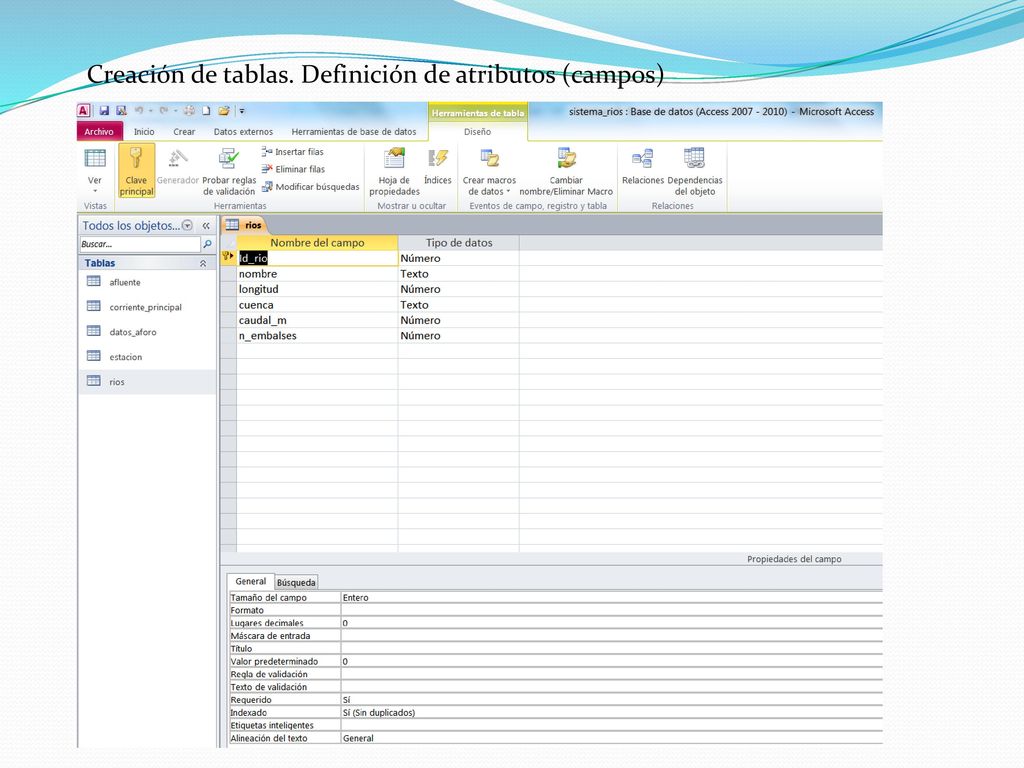Select the n_embalses field name cell

tap(317, 336)
